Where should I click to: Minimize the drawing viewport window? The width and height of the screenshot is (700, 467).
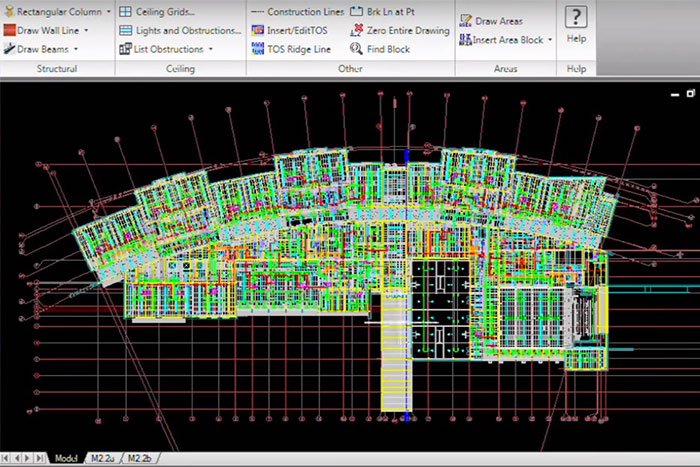click(675, 94)
